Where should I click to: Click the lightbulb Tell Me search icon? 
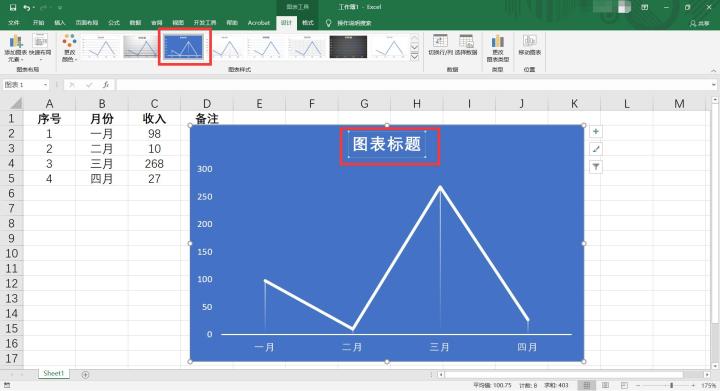click(328, 22)
